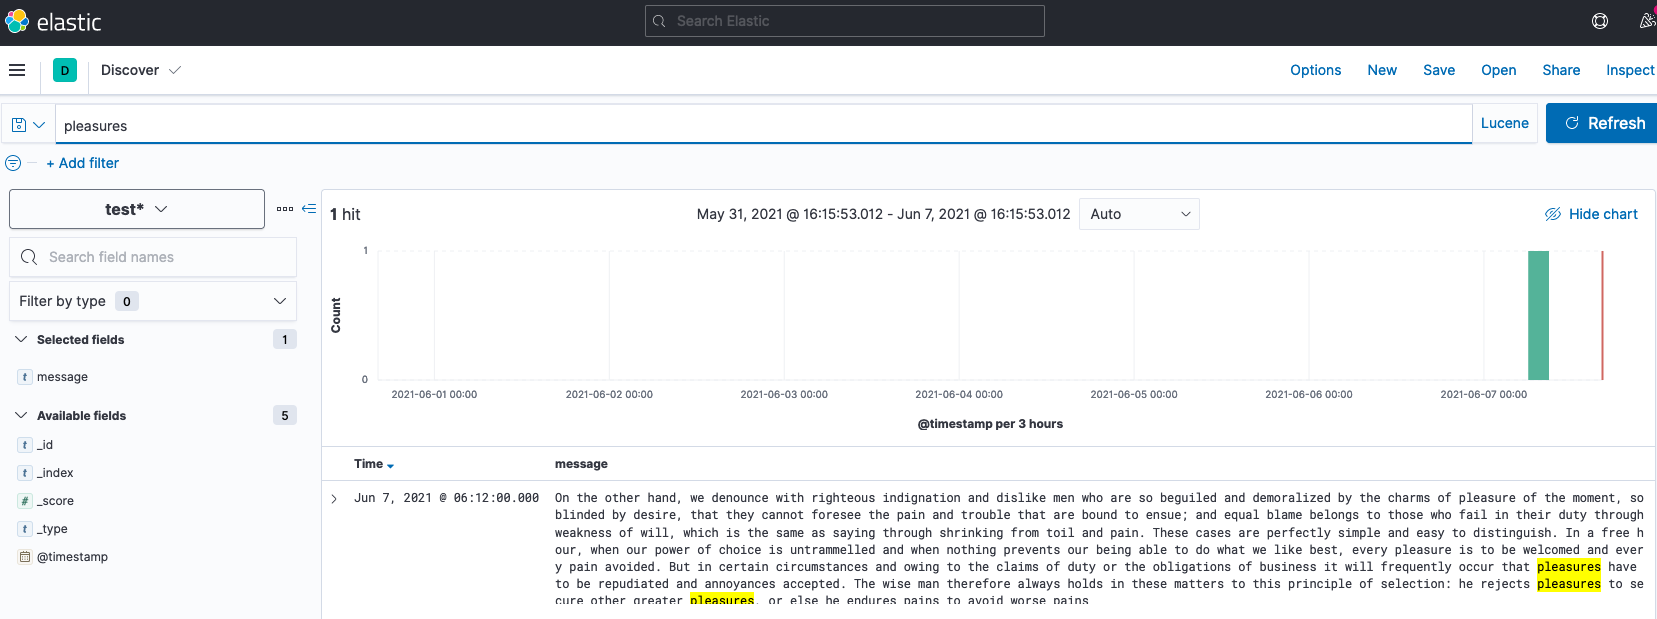The image size is (1657, 619).
Task: Open the Options menu
Action: click(x=1316, y=70)
